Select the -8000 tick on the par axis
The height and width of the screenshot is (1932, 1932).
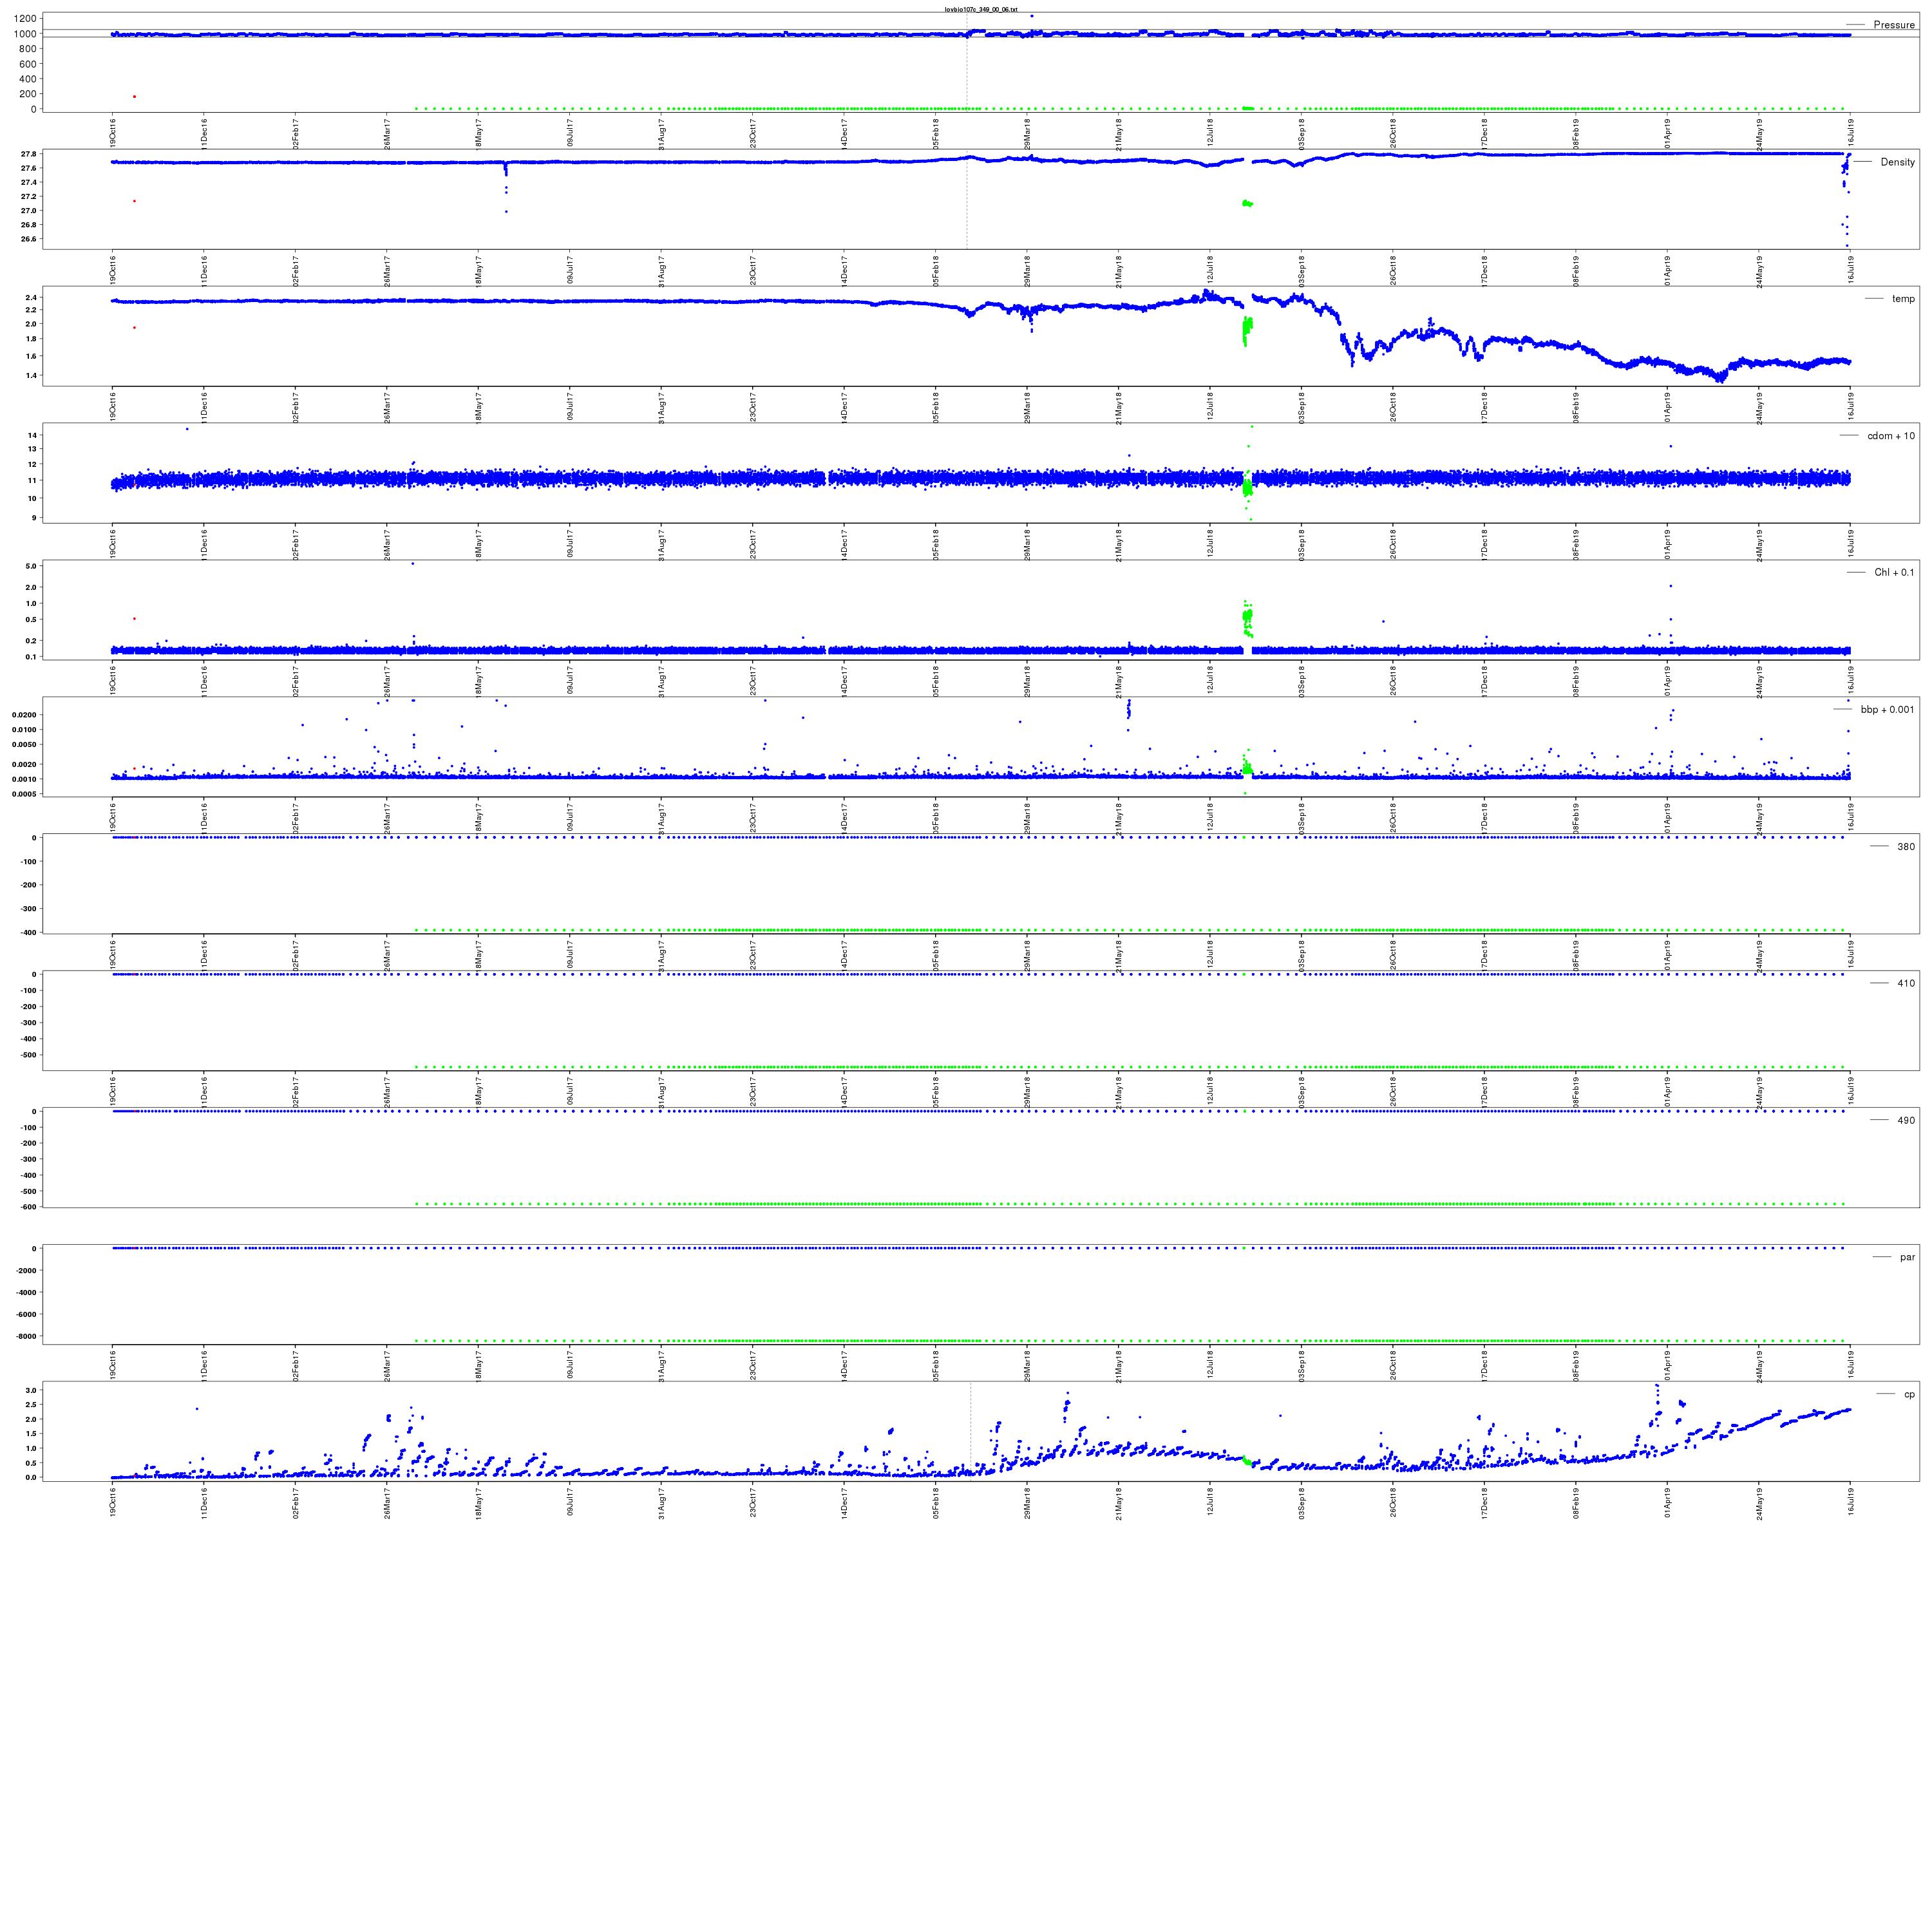tap(27, 1336)
